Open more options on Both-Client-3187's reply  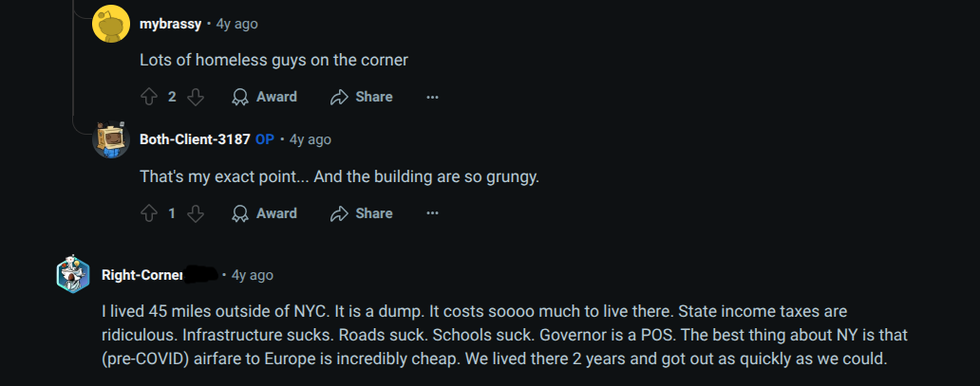coord(432,214)
